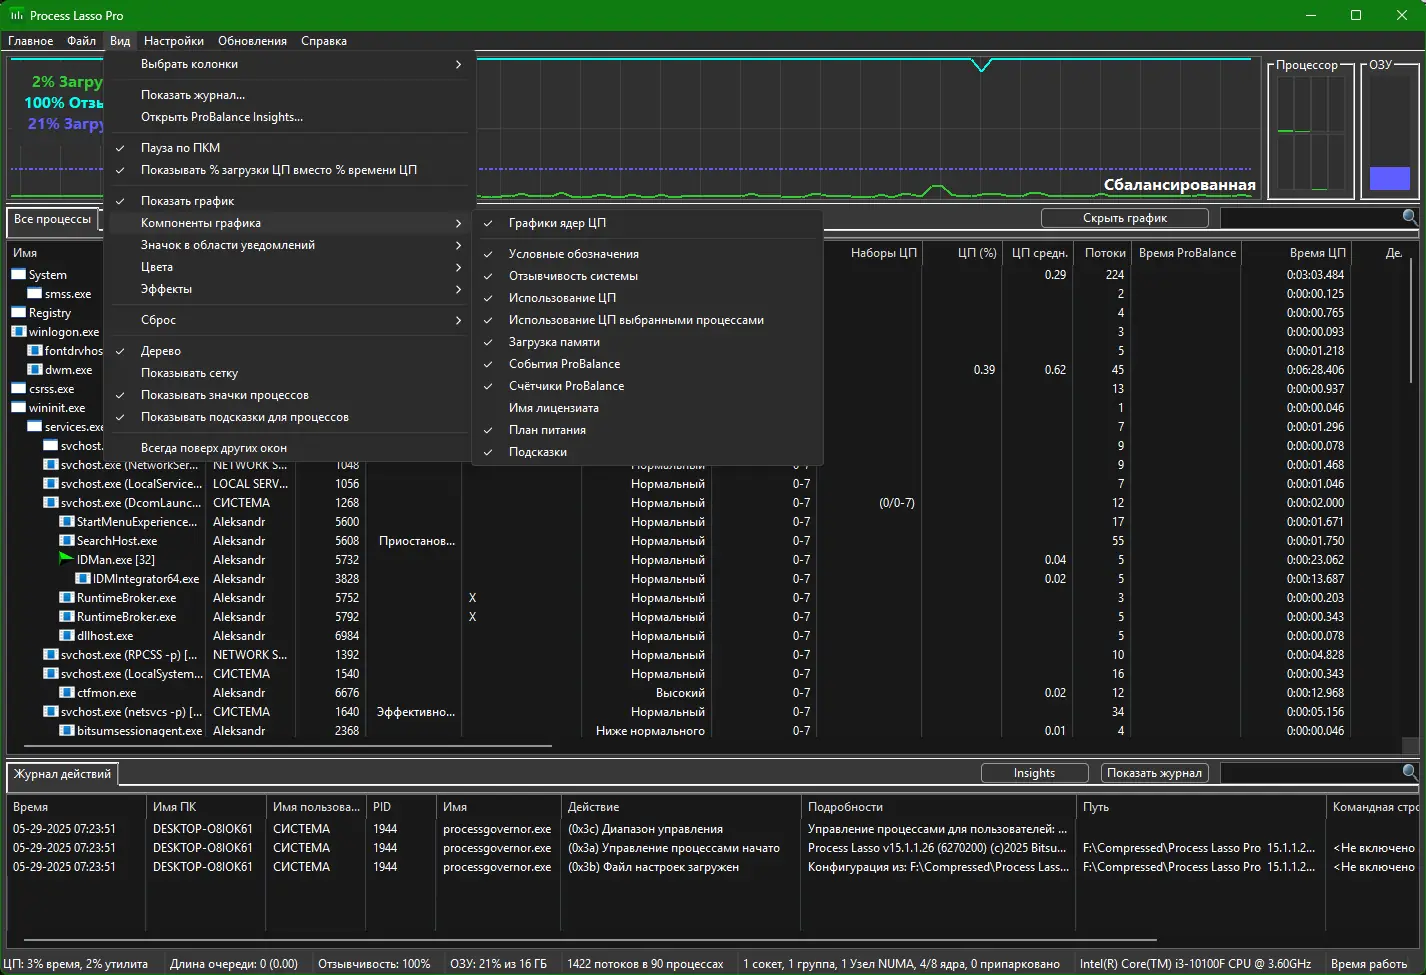Click the search magnifier icon above process list

tap(1409, 217)
